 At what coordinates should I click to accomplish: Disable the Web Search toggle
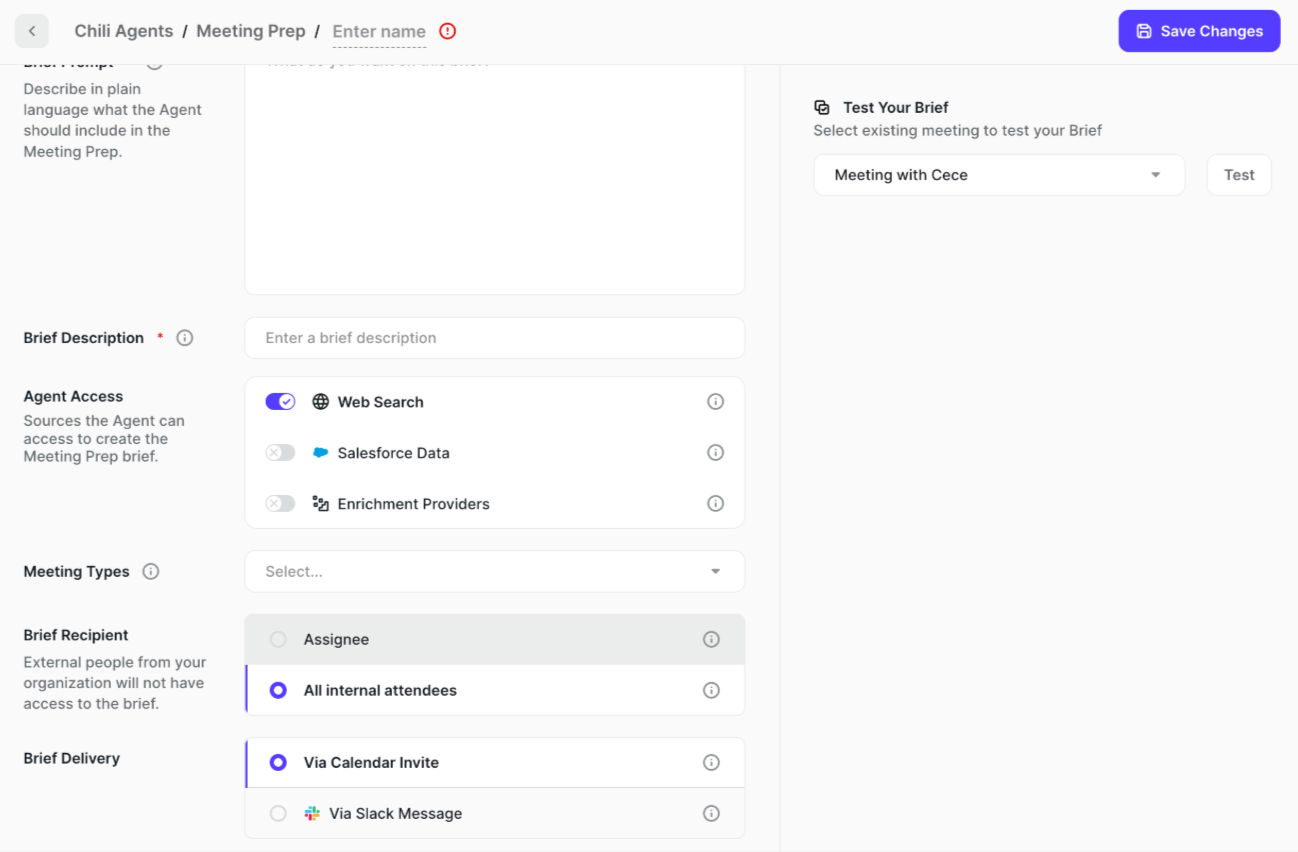point(280,402)
